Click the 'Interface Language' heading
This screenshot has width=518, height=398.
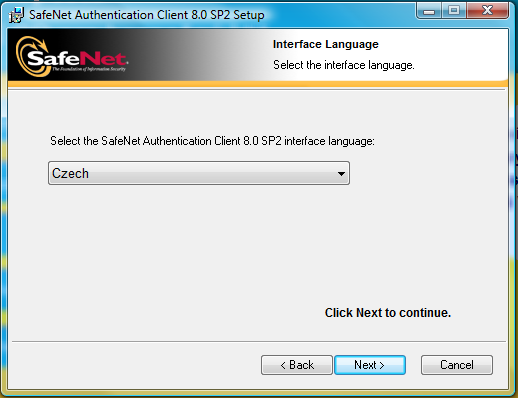coord(326,44)
